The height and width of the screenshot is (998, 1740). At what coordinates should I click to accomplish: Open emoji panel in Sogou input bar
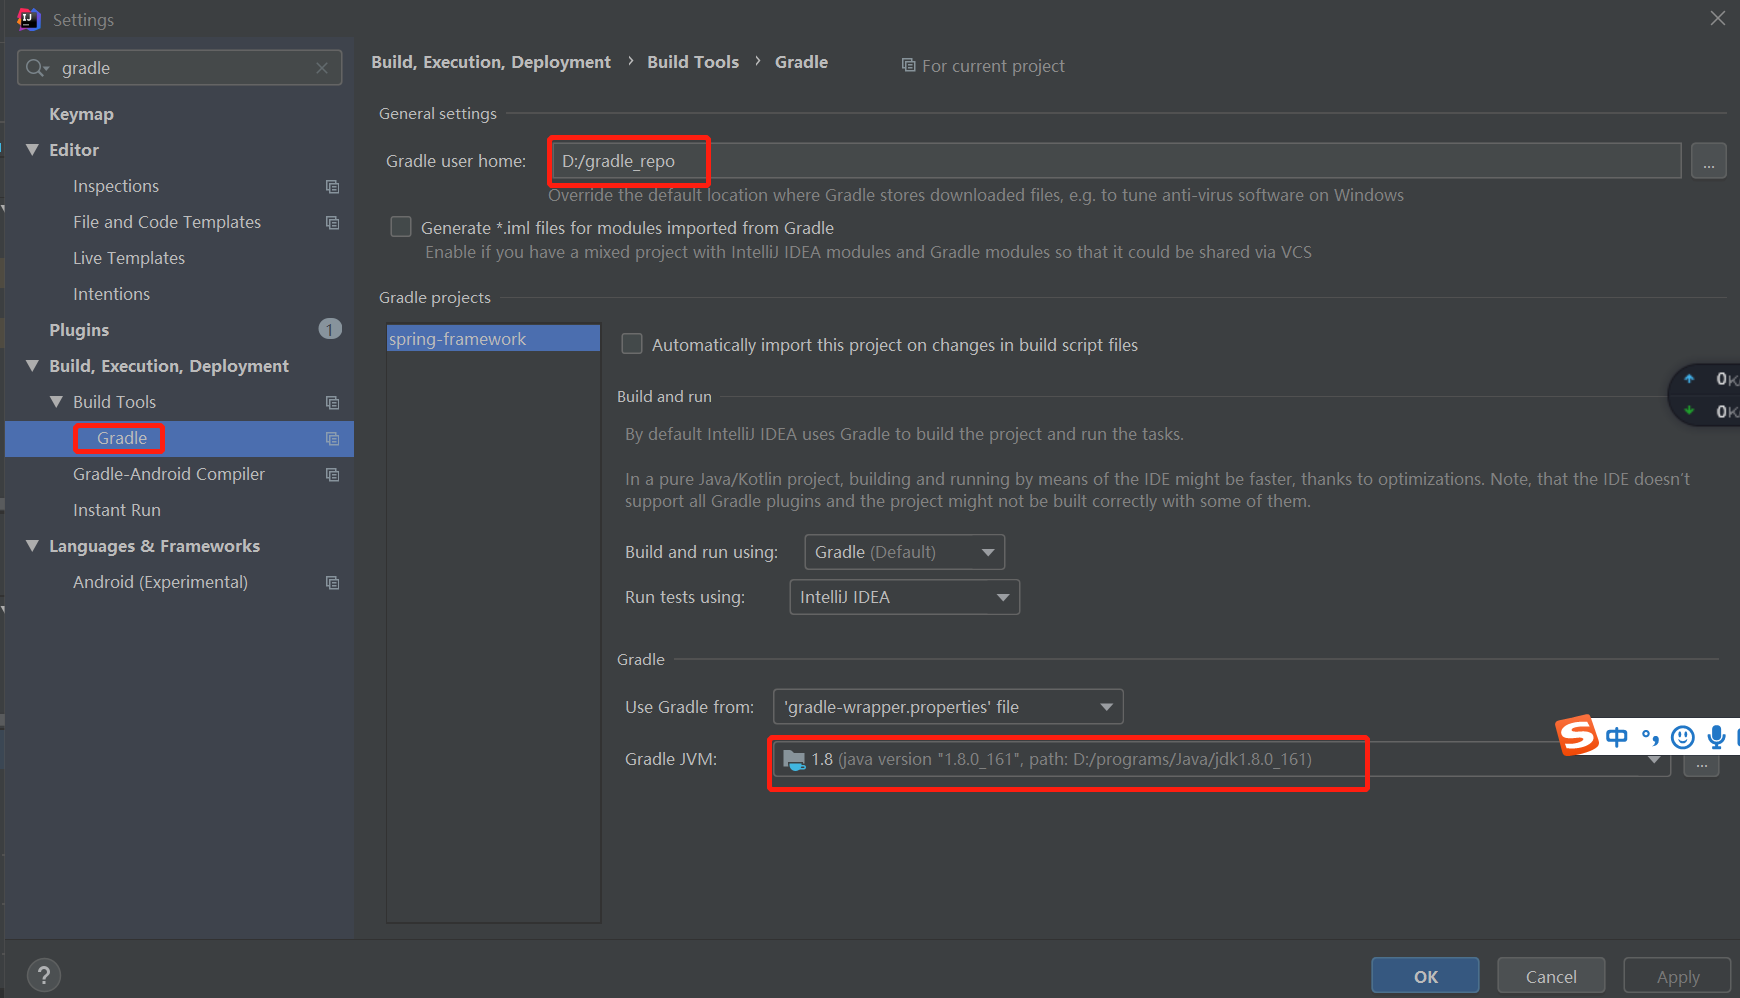(1683, 737)
